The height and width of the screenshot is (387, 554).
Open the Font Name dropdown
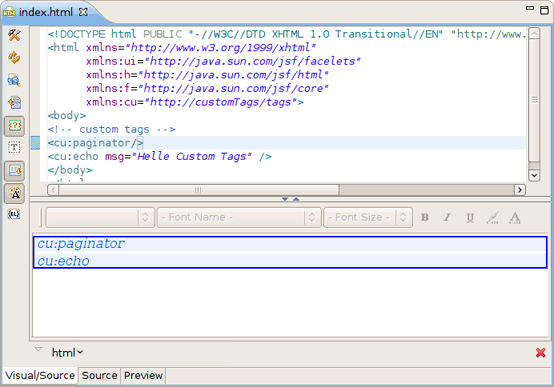[239, 217]
